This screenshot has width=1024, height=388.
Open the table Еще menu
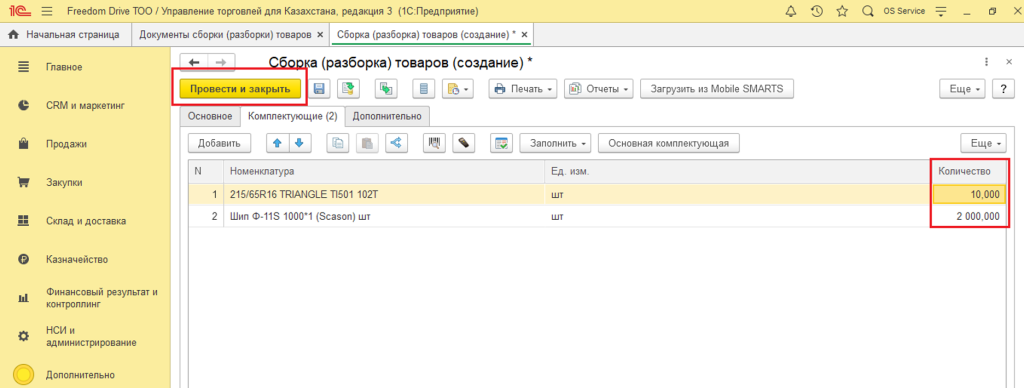pos(984,143)
